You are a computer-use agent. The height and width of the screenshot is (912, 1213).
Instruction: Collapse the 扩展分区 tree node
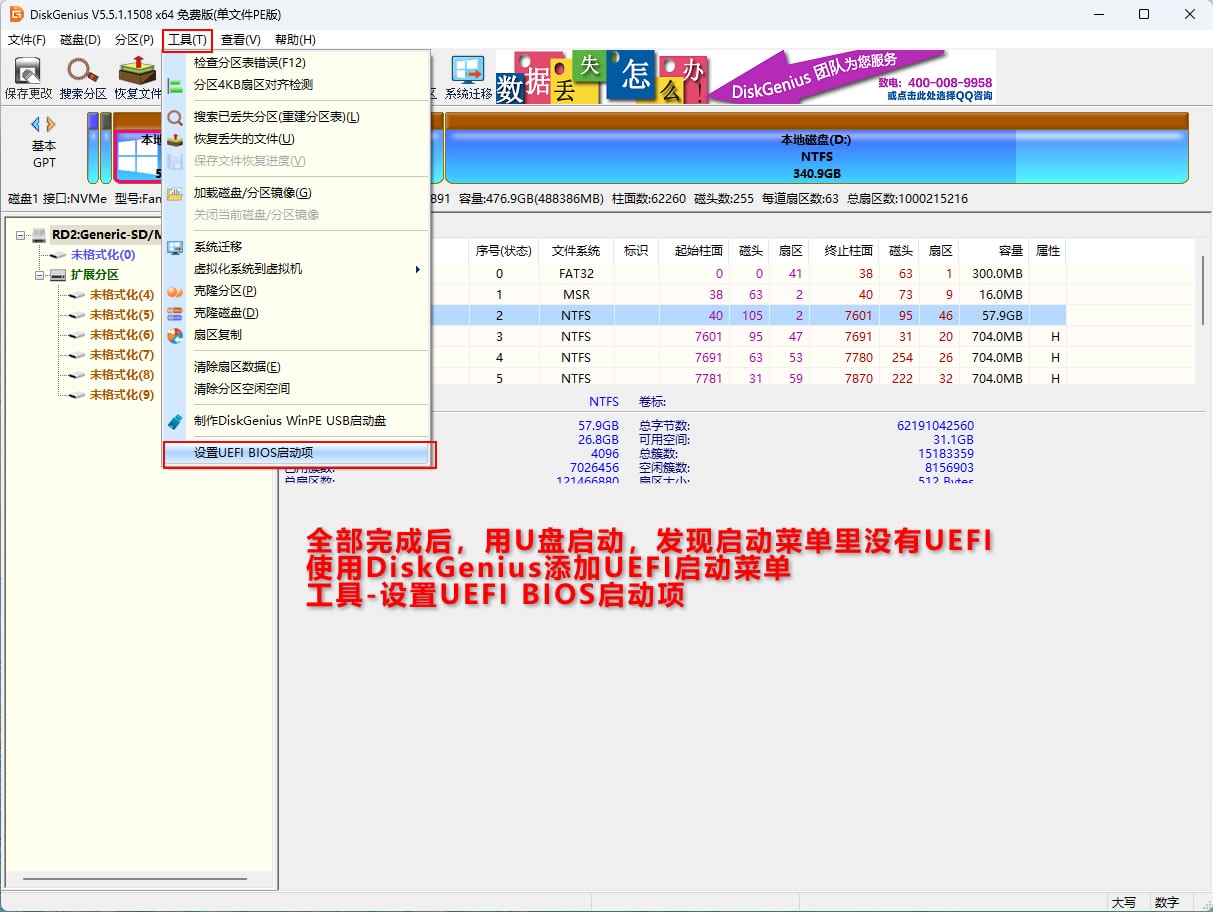[40, 275]
